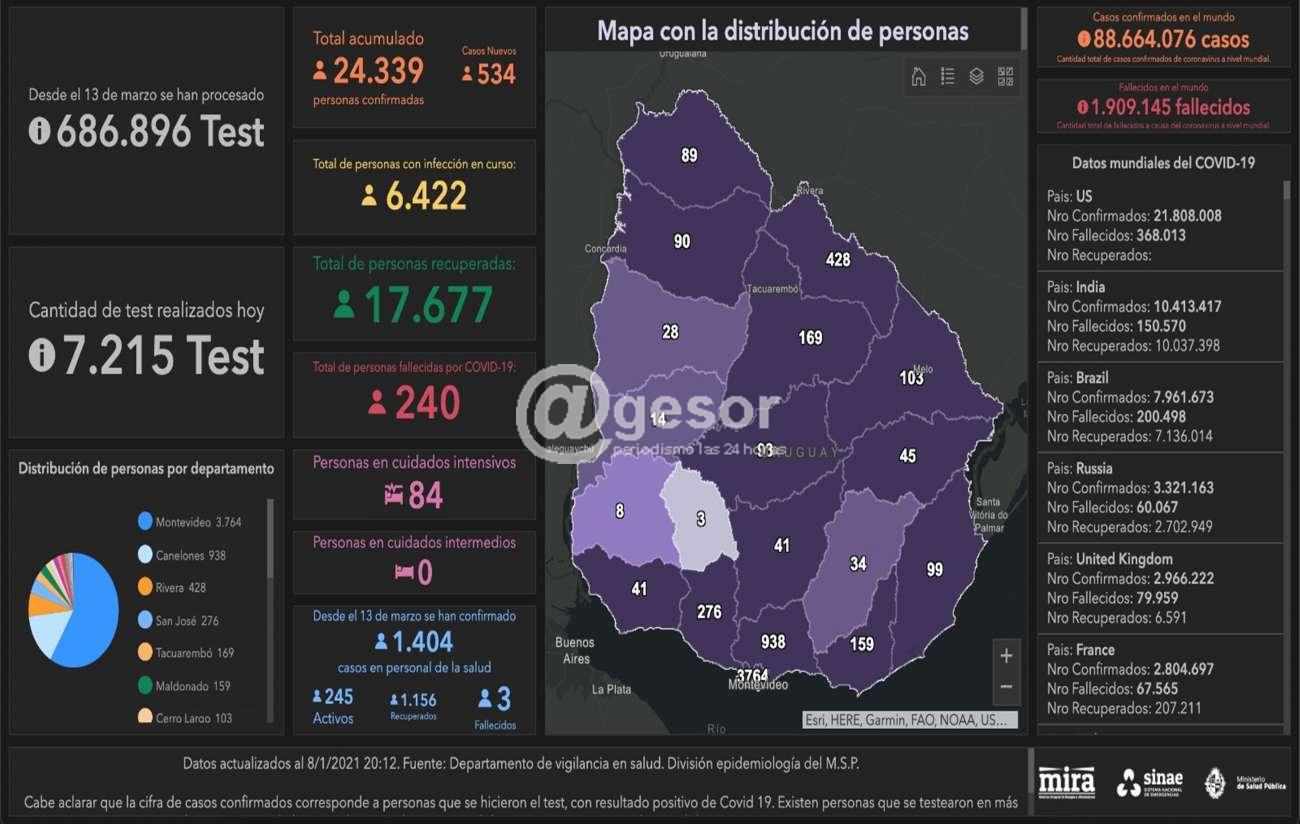Image resolution: width=1300 pixels, height=824 pixels.
Task: Click the sinae logo in footer
Action: (x=1150, y=782)
